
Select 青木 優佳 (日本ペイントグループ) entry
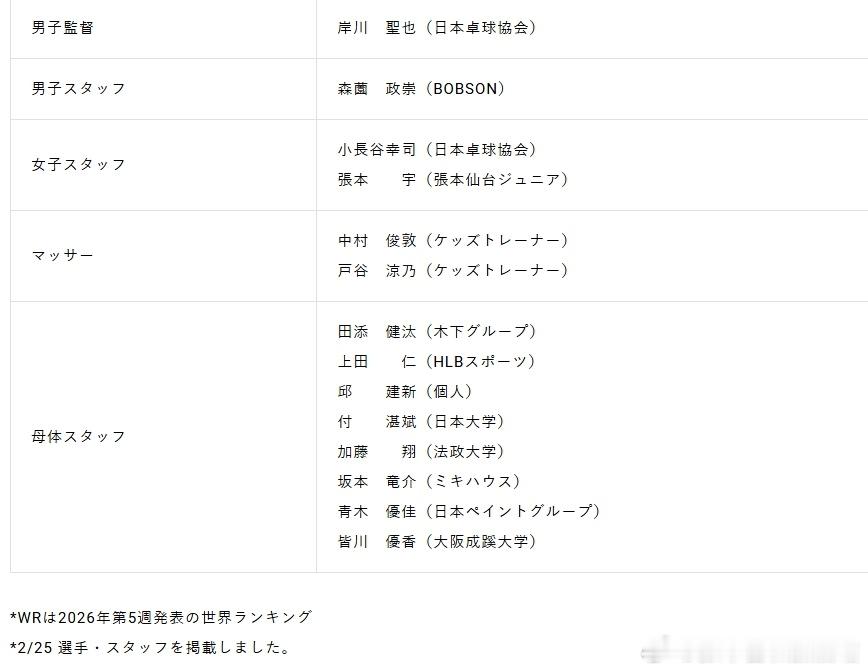tap(469, 511)
